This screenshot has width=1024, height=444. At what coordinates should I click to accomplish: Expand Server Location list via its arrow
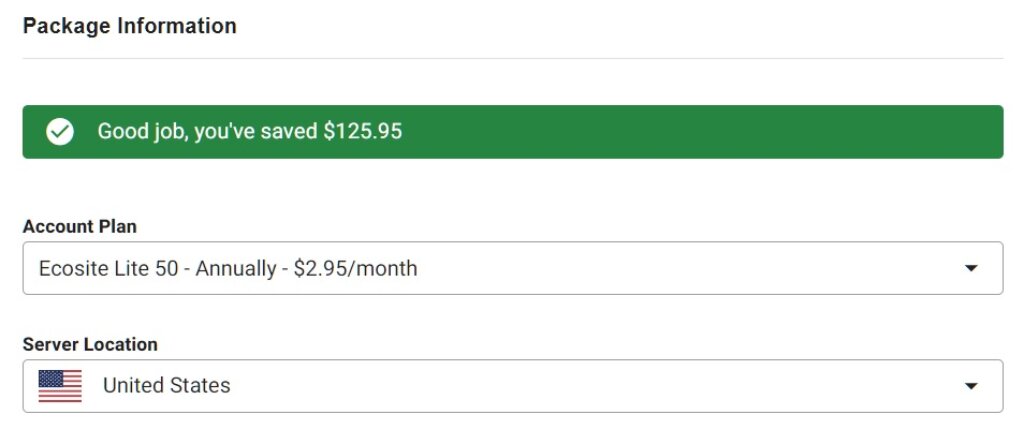(x=971, y=386)
